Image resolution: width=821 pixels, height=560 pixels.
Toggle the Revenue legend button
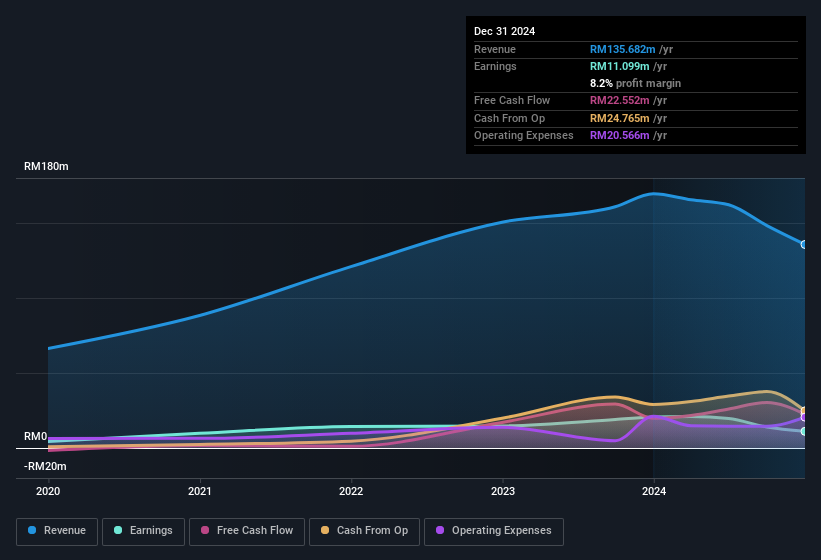tap(57, 531)
